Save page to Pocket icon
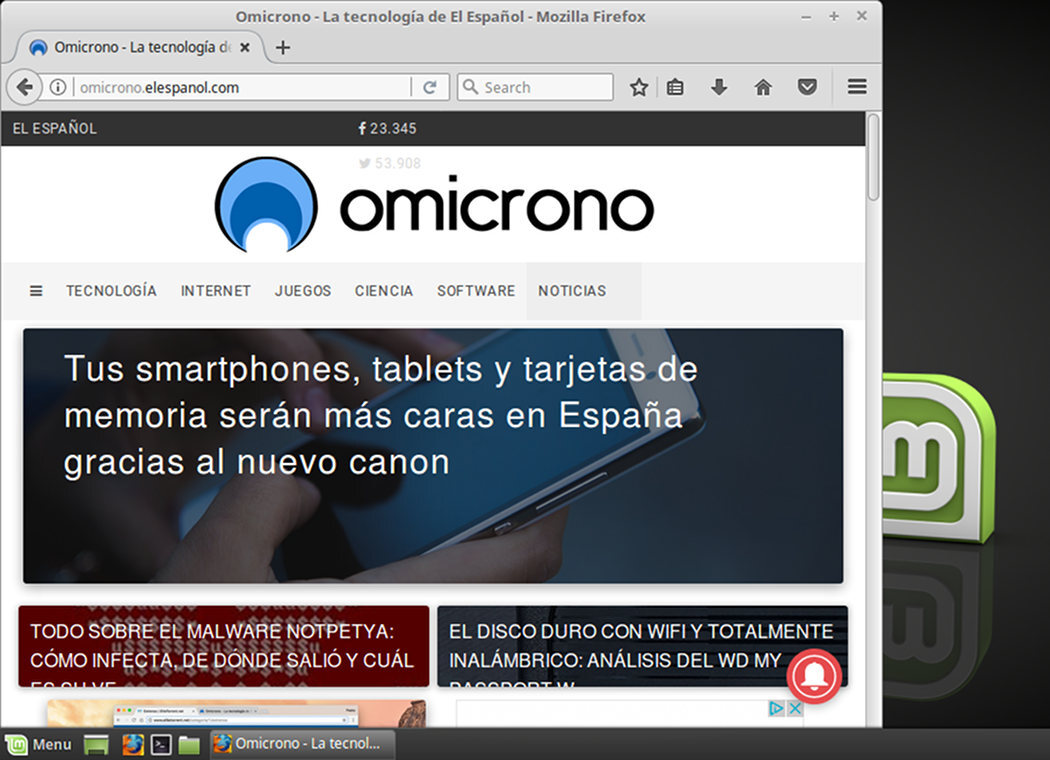 [x=807, y=87]
